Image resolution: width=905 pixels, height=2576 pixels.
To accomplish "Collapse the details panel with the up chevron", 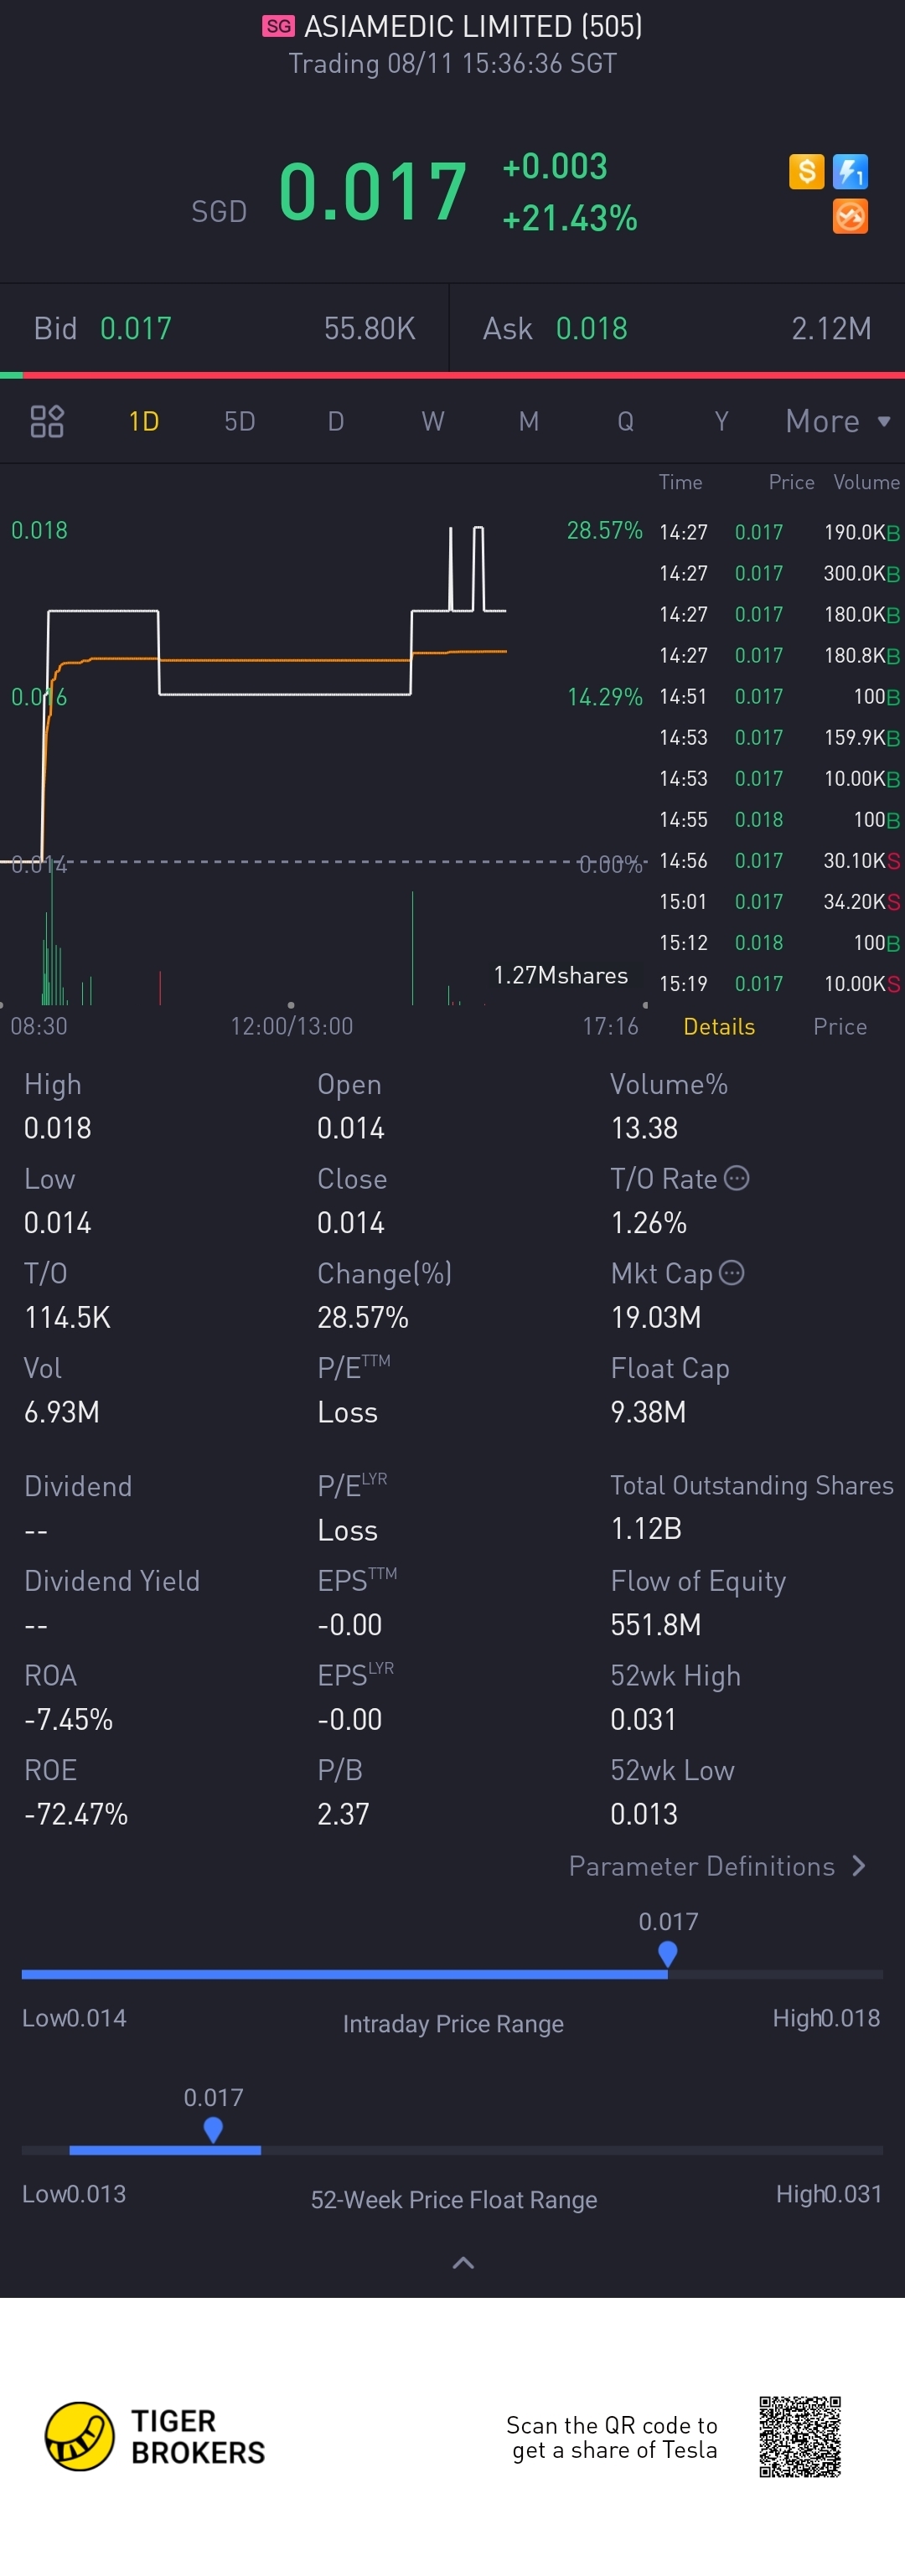I will pyautogui.click(x=463, y=2263).
